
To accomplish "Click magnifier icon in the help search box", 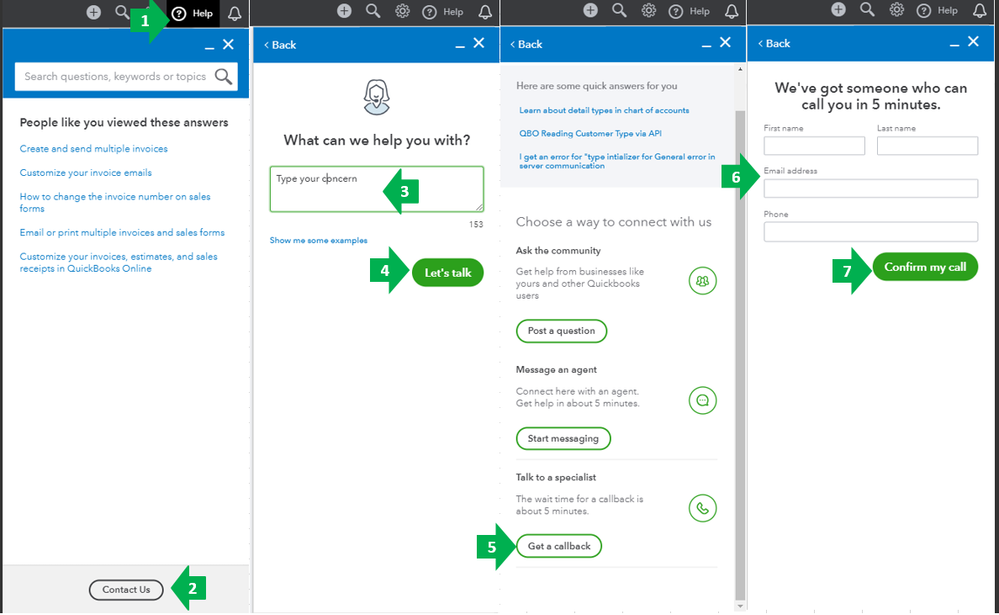I will pos(223,76).
